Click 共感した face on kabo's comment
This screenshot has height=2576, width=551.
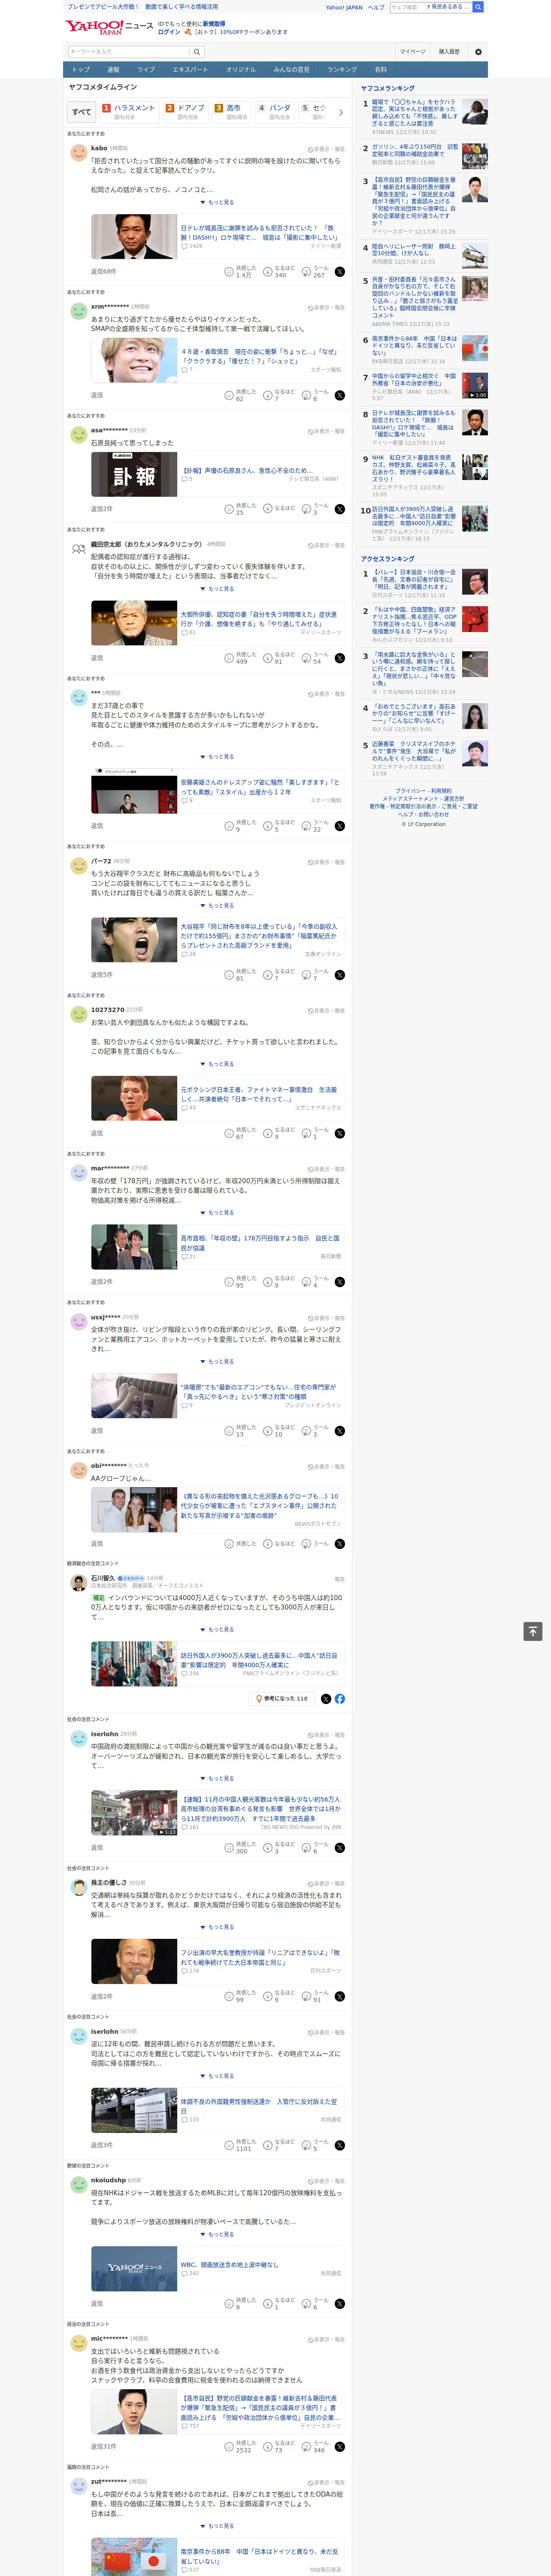point(229,272)
